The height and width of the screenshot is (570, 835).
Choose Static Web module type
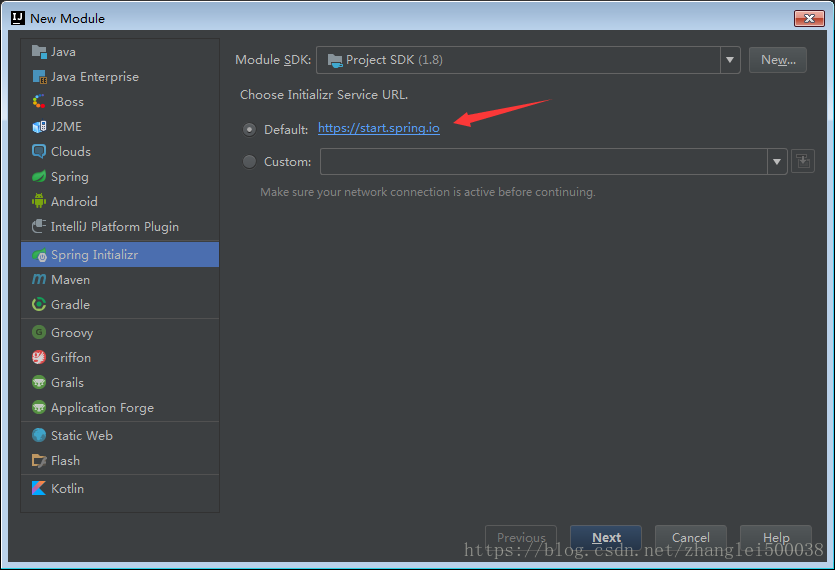click(x=120, y=436)
